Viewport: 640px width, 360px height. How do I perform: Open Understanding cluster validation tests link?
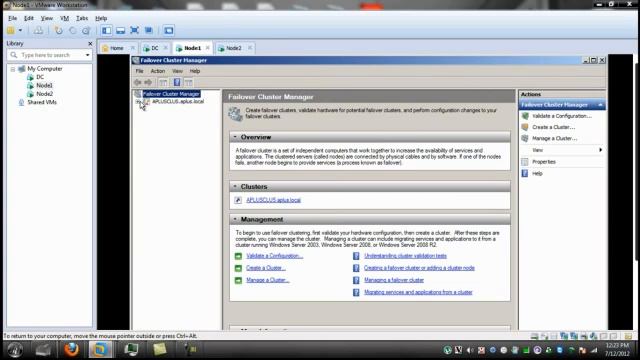click(x=405, y=256)
